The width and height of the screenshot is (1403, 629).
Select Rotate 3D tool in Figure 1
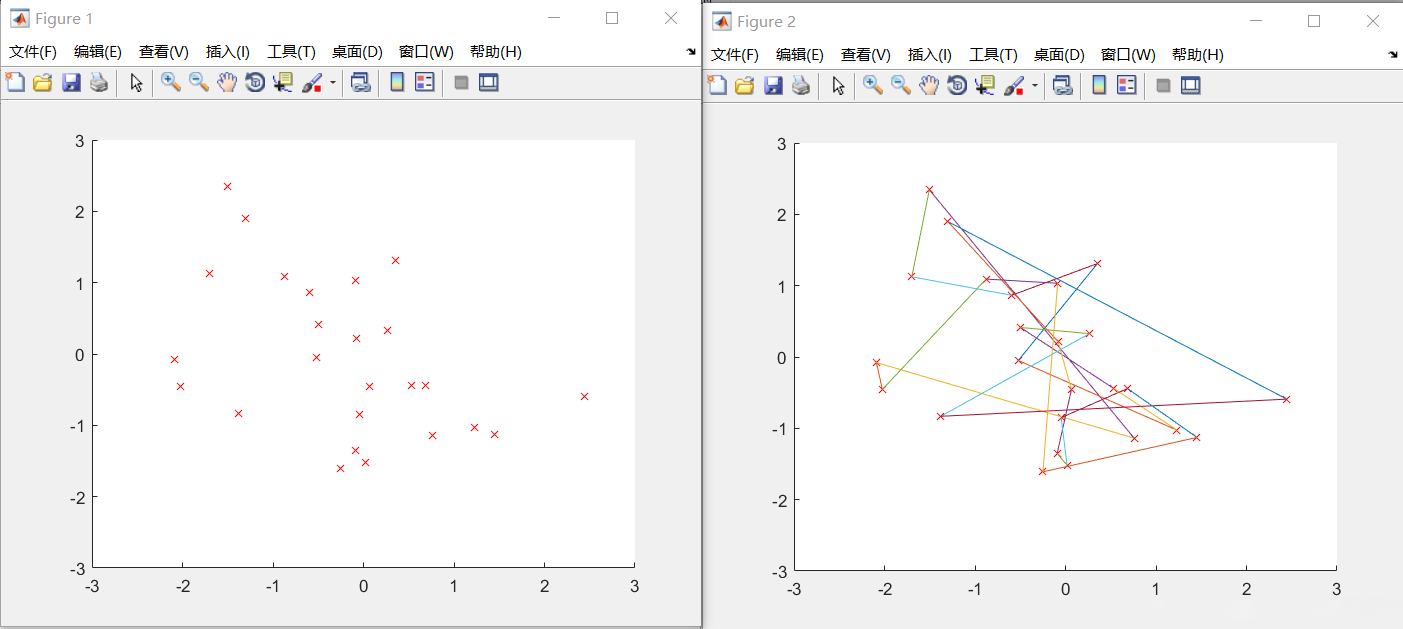[255, 83]
